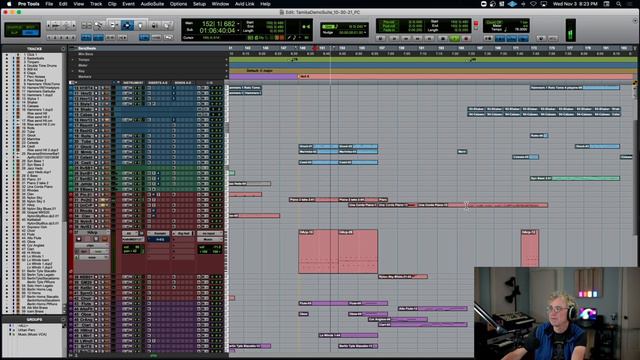
Task: Expand the Tempo ruler disclosure triangle
Action: (x=73, y=60)
